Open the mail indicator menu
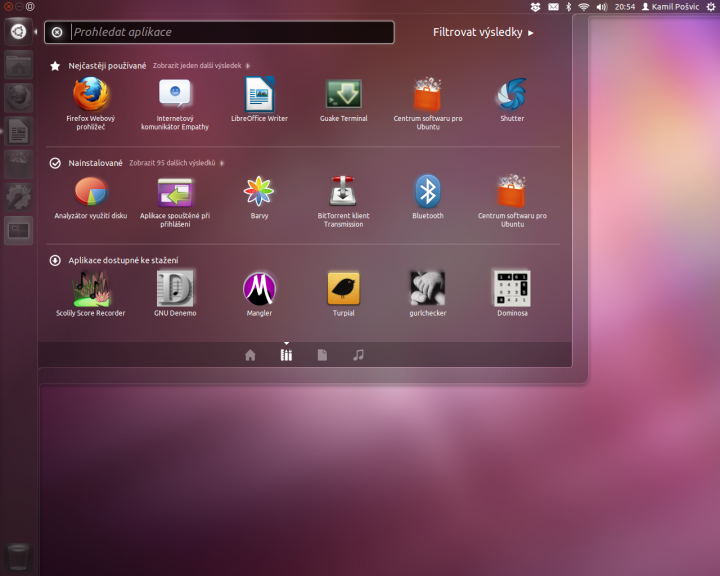 (x=553, y=7)
